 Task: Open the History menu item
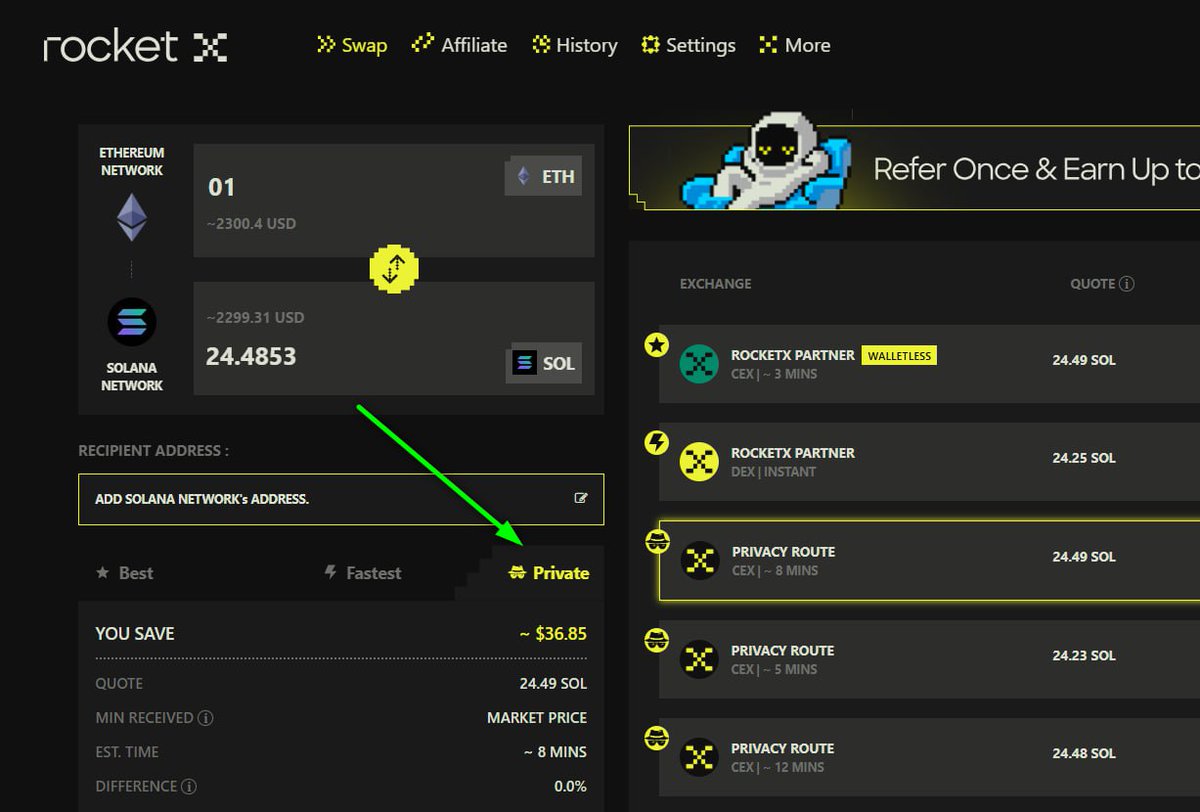point(575,45)
